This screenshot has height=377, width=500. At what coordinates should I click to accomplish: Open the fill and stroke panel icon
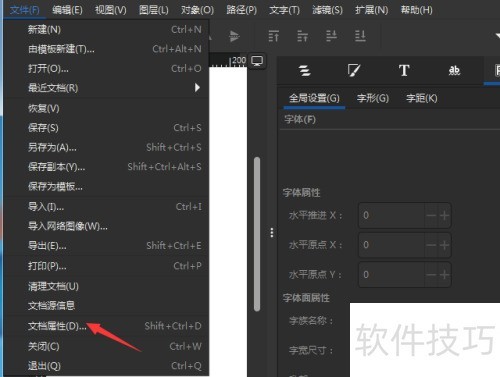(354, 71)
